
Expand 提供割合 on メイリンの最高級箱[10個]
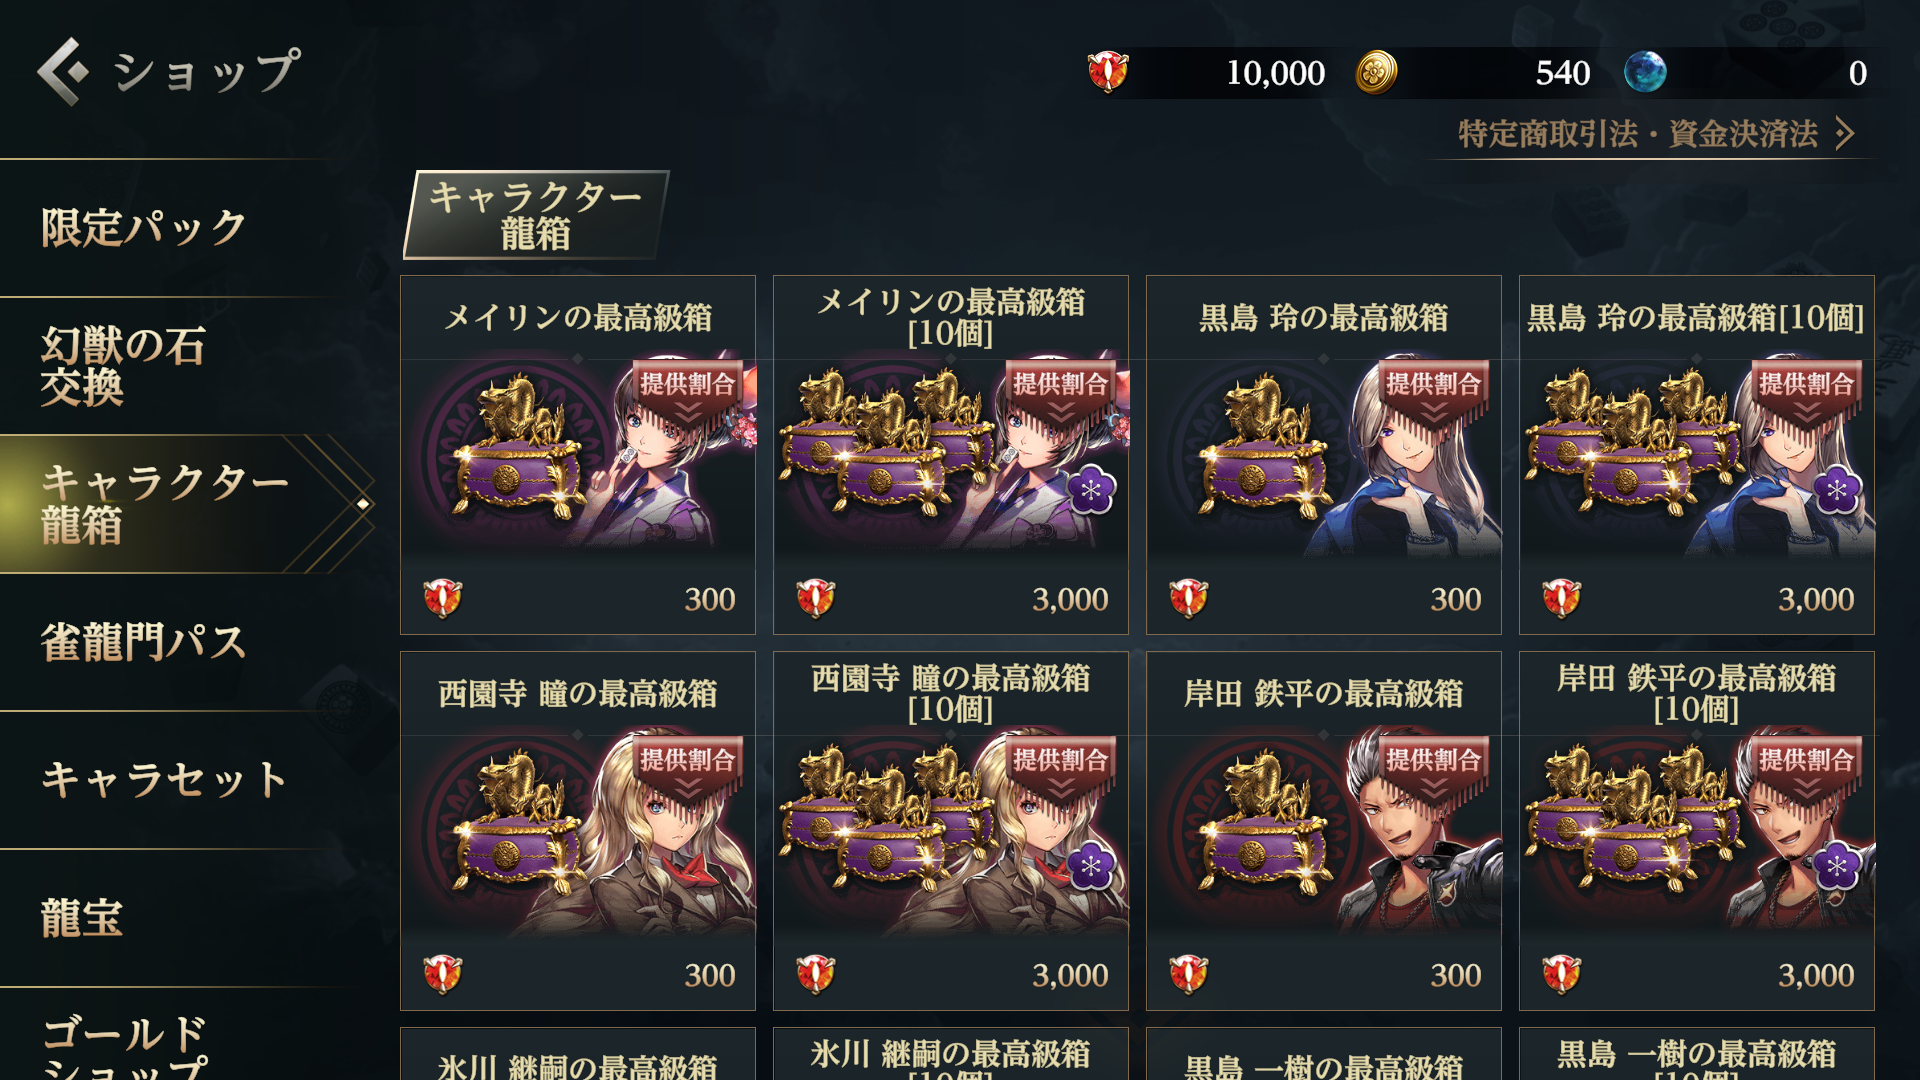point(1061,394)
